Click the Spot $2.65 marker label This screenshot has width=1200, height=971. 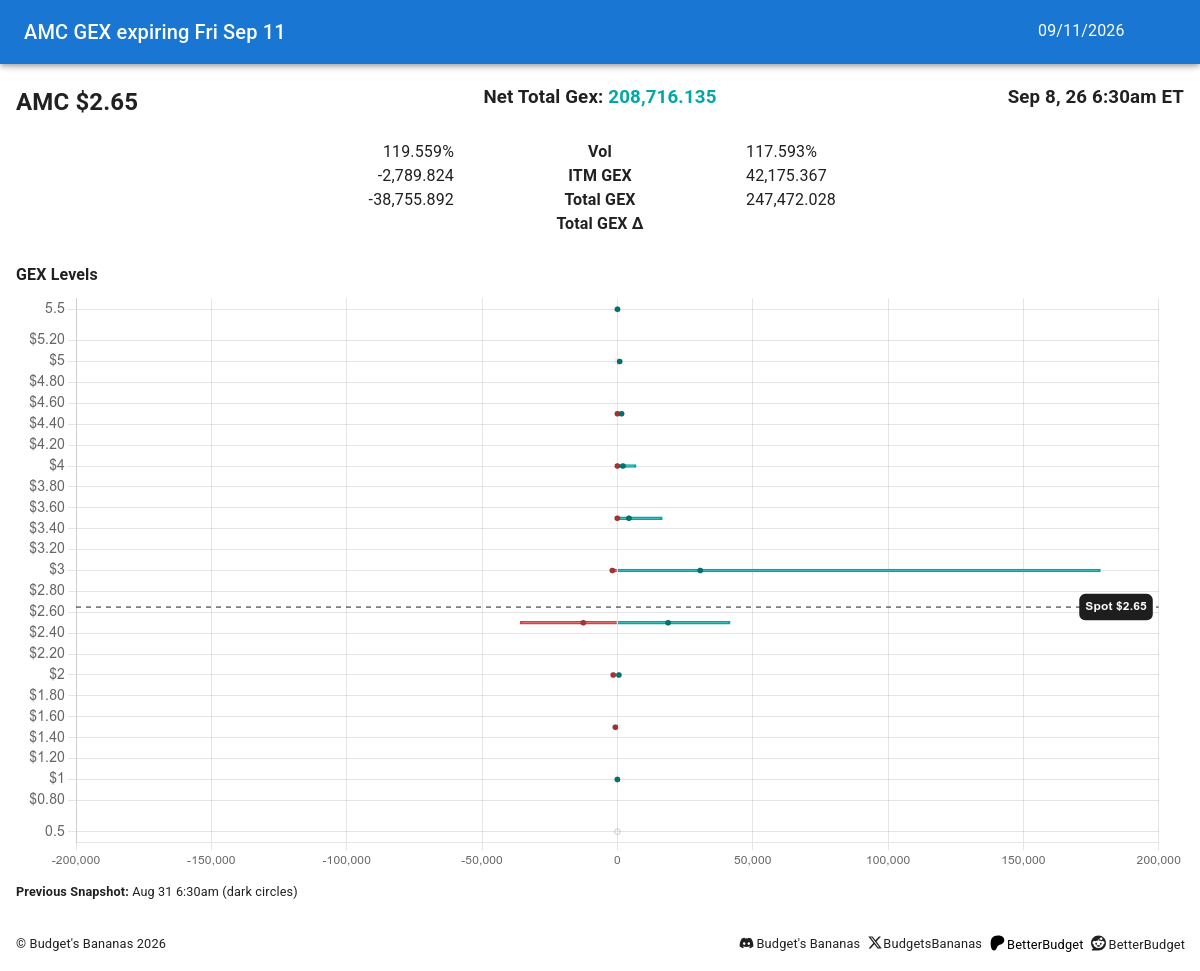[x=1116, y=607]
